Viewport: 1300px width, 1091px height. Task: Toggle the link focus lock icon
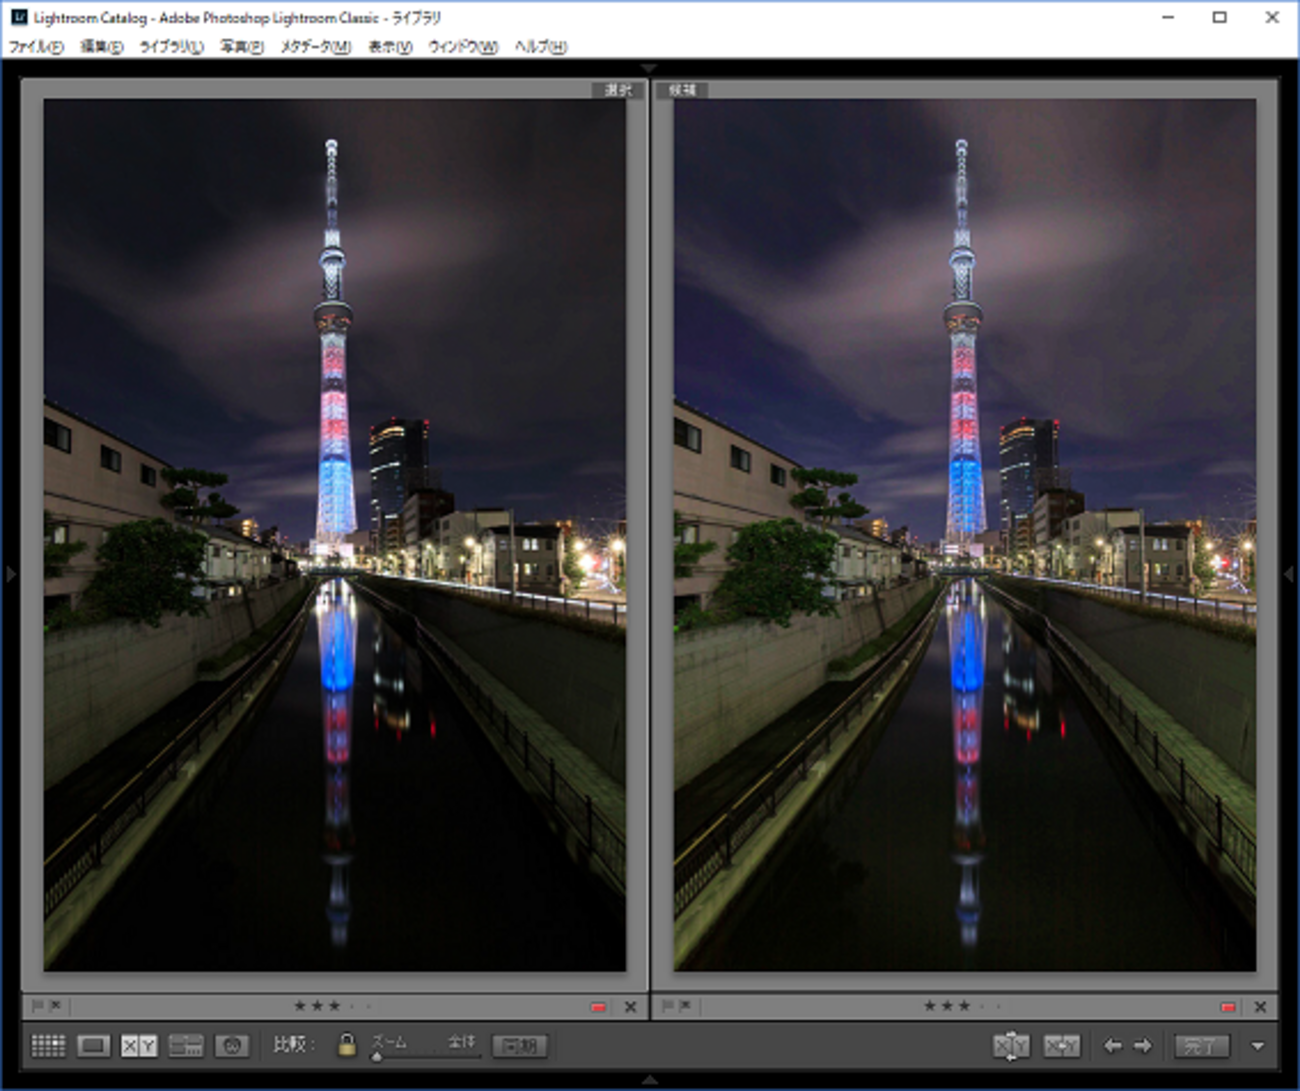point(346,1045)
